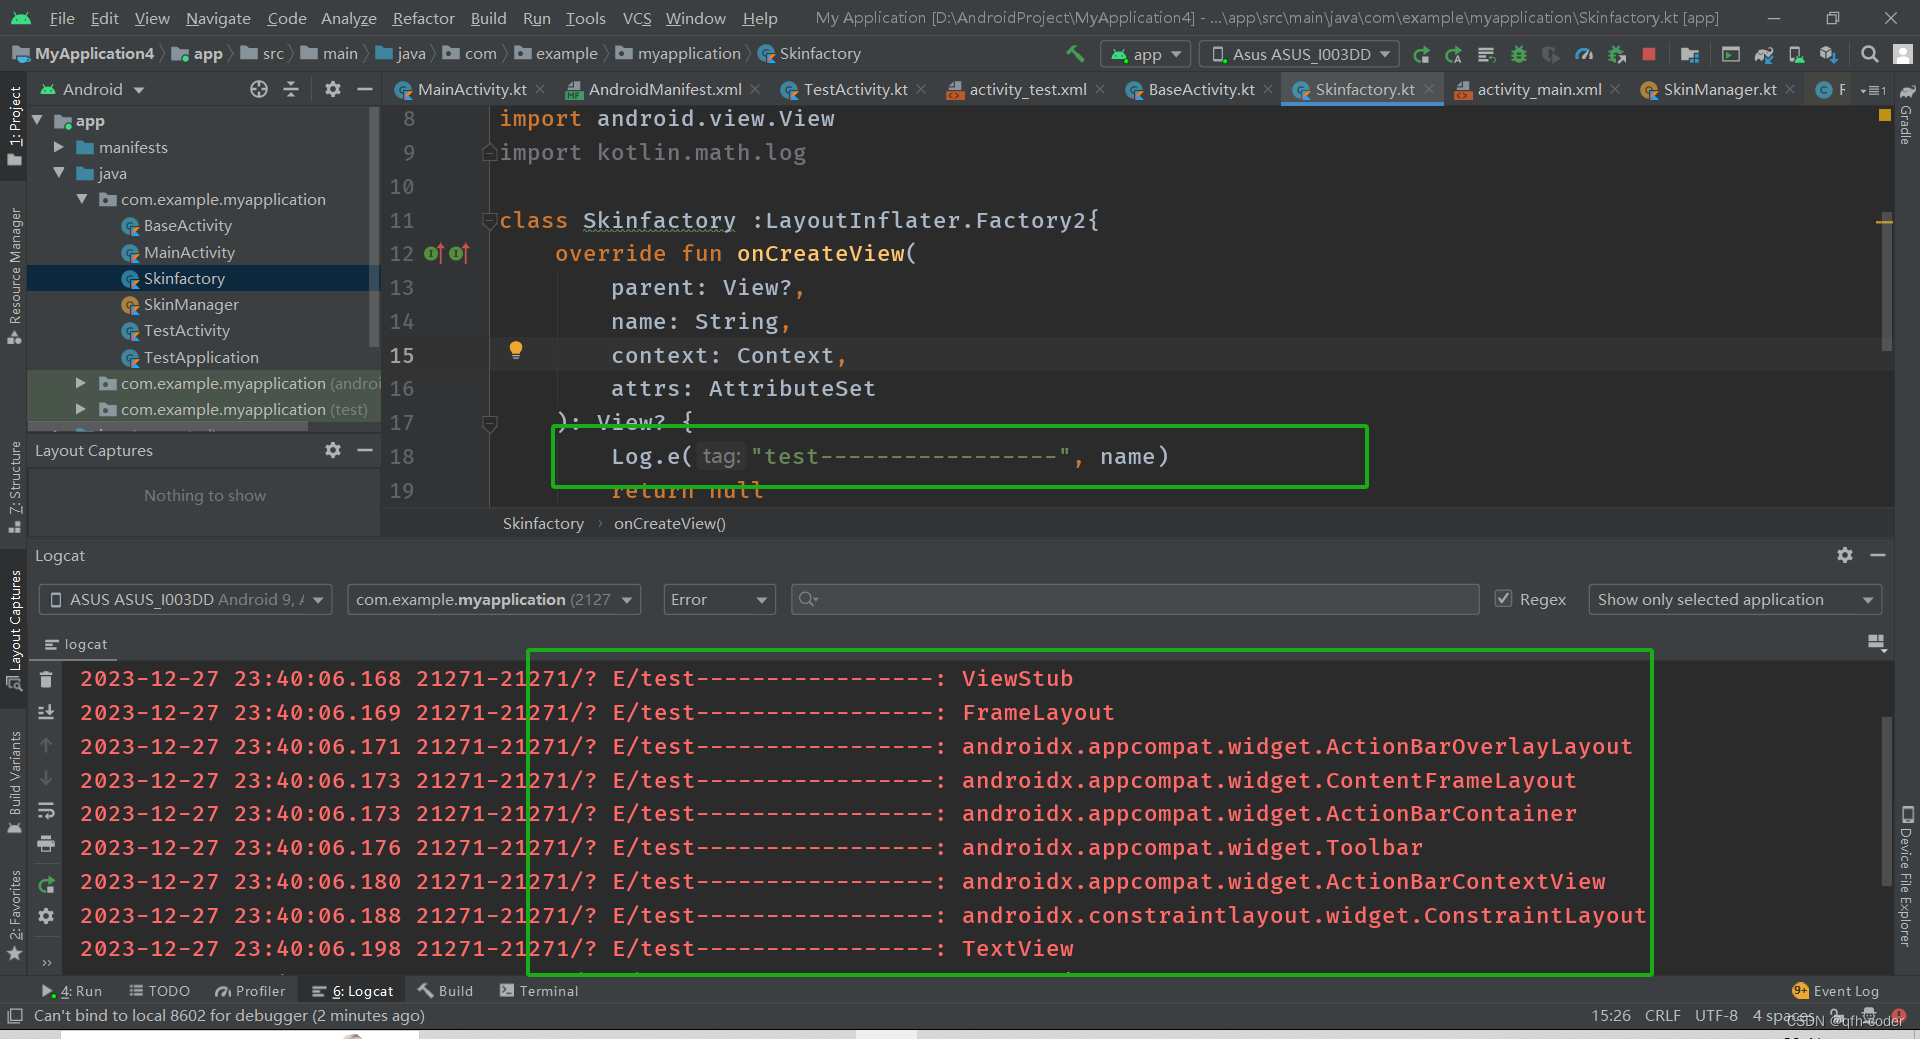Toggle the Favorites sidebar button
This screenshot has height=1039, width=1920.
[x=15, y=914]
